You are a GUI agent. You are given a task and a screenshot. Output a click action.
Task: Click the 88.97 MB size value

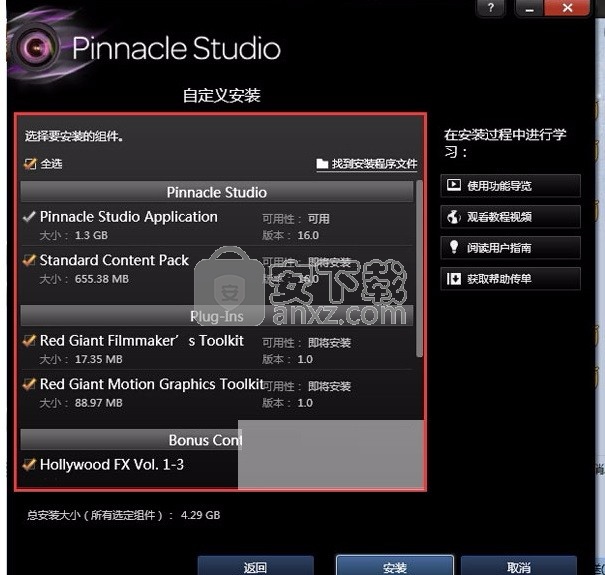pyautogui.click(x=99, y=403)
